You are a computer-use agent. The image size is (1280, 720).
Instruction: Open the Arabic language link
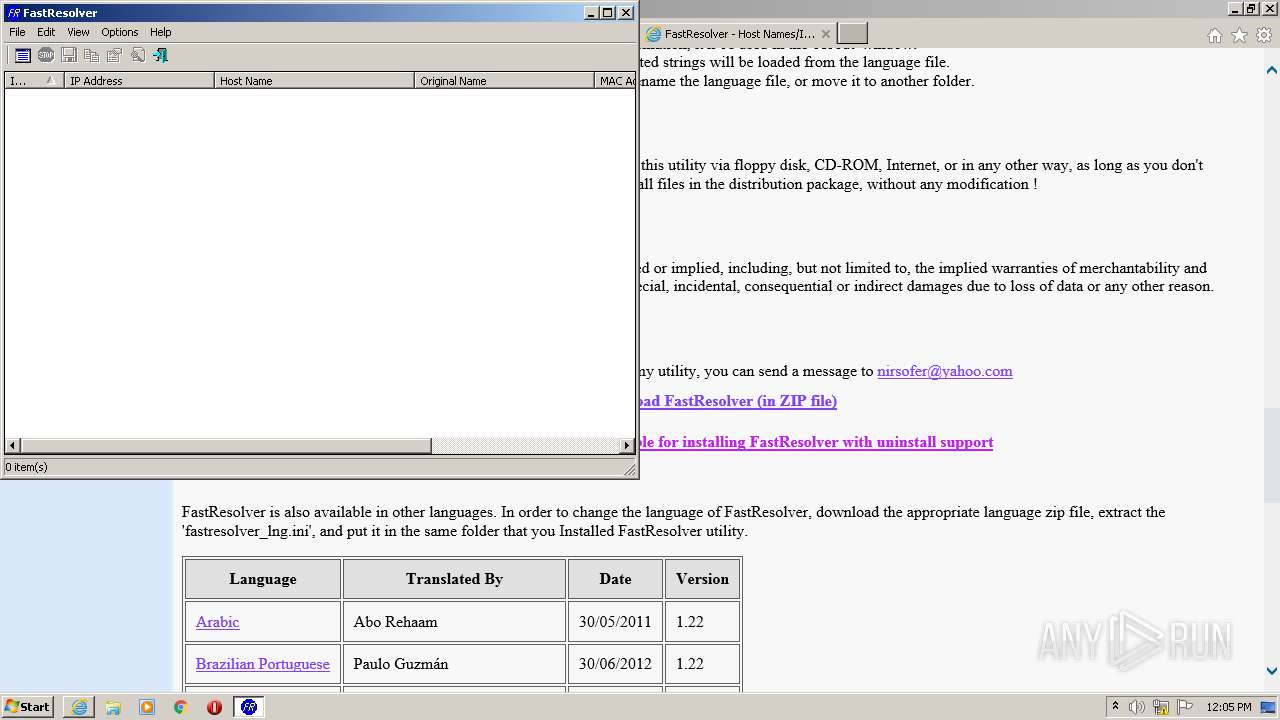point(217,622)
